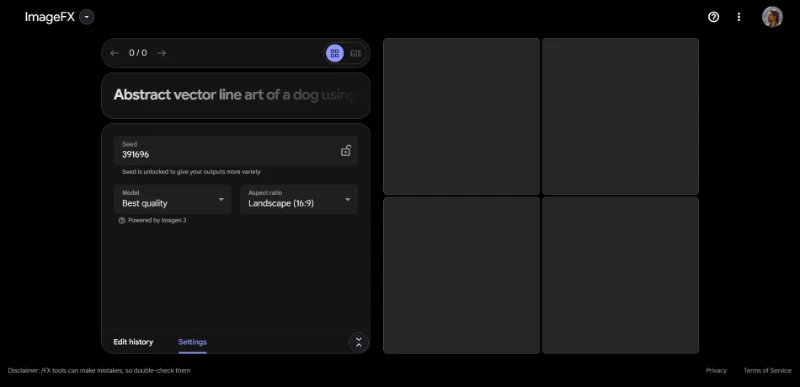
Task: Open the Model dropdown showing Best quality
Action: point(172,199)
